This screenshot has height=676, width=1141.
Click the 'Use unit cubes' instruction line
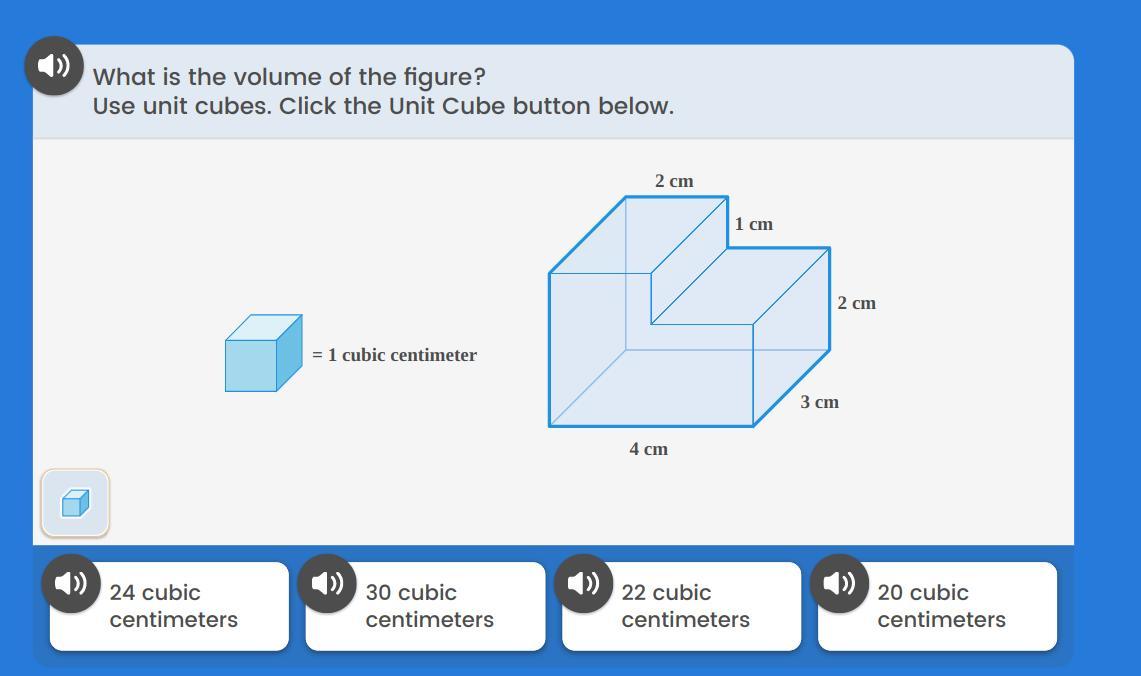click(x=383, y=106)
